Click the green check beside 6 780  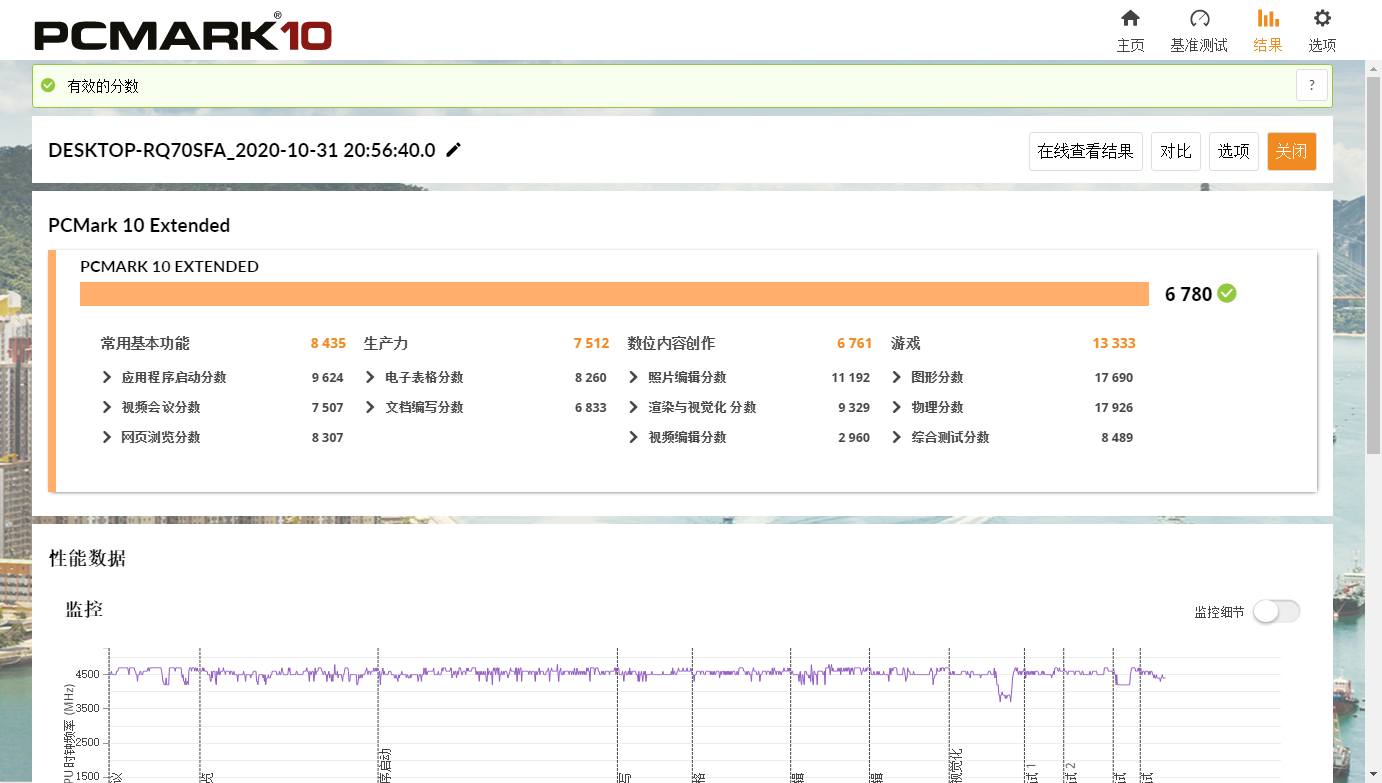point(1227,293)
